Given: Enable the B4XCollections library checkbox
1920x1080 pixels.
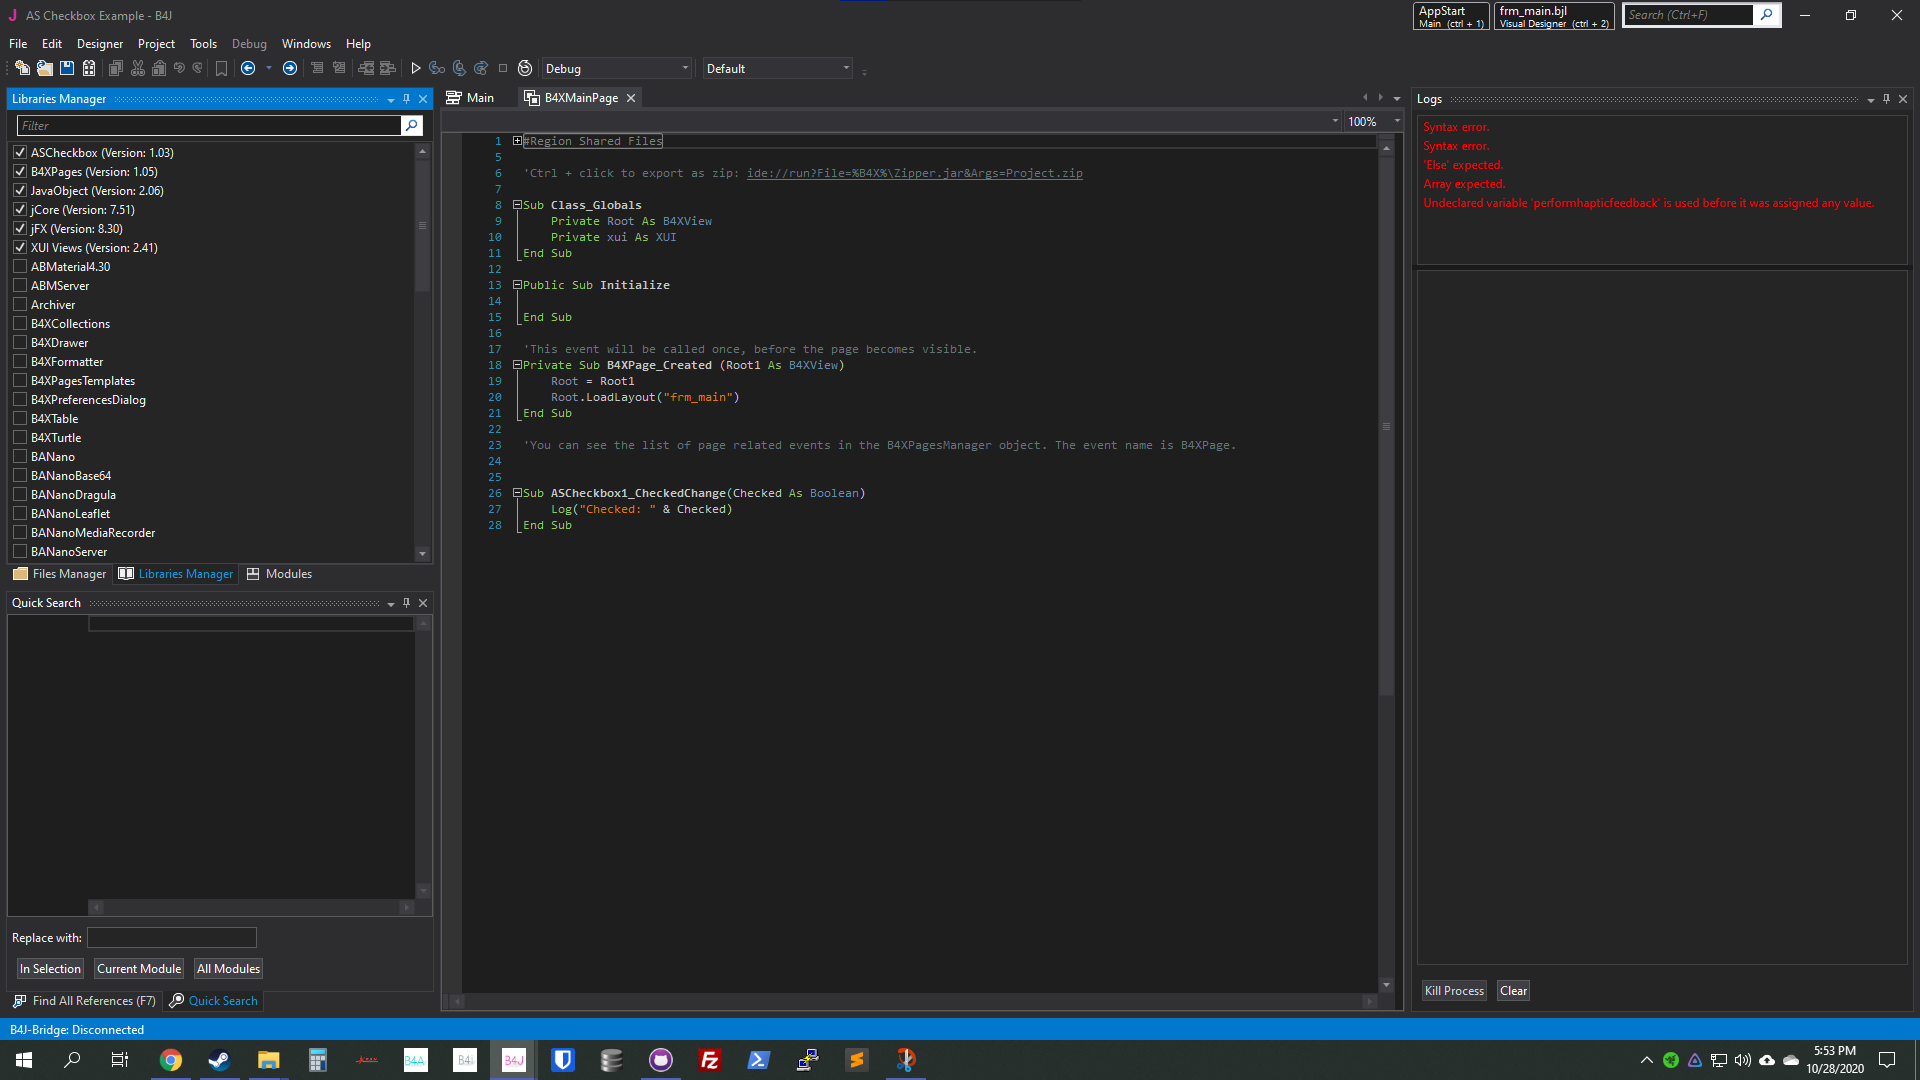Looking at the screenshot, I should click(20, 323).
